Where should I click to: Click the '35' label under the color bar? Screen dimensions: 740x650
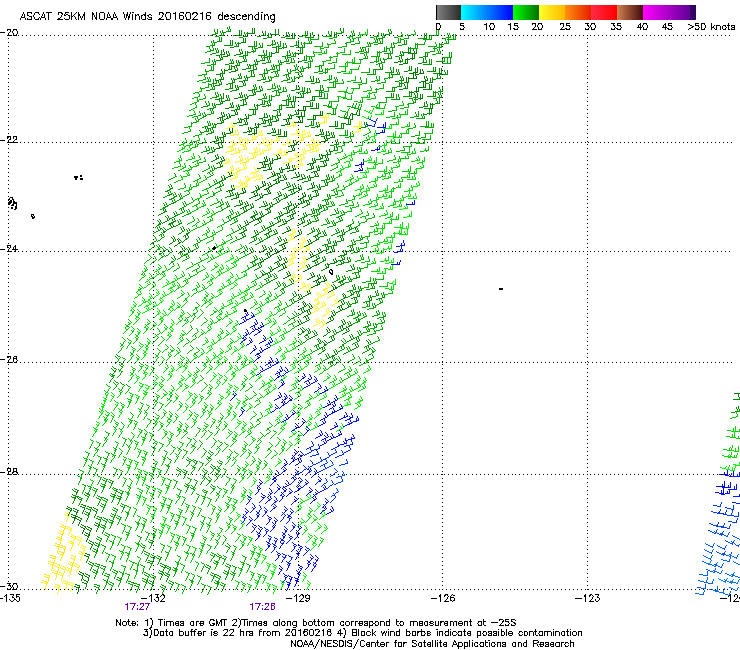616,27
